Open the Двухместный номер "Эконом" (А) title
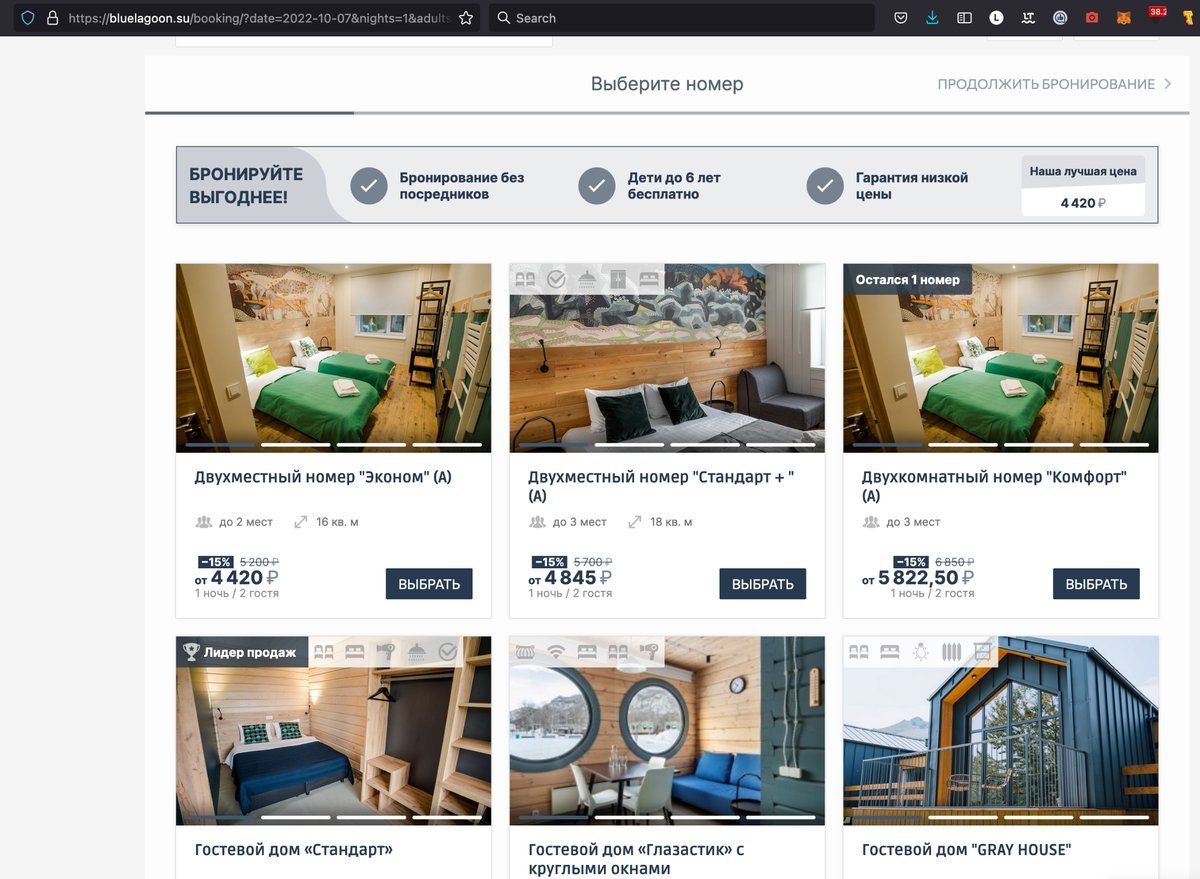 click(323, 477)
